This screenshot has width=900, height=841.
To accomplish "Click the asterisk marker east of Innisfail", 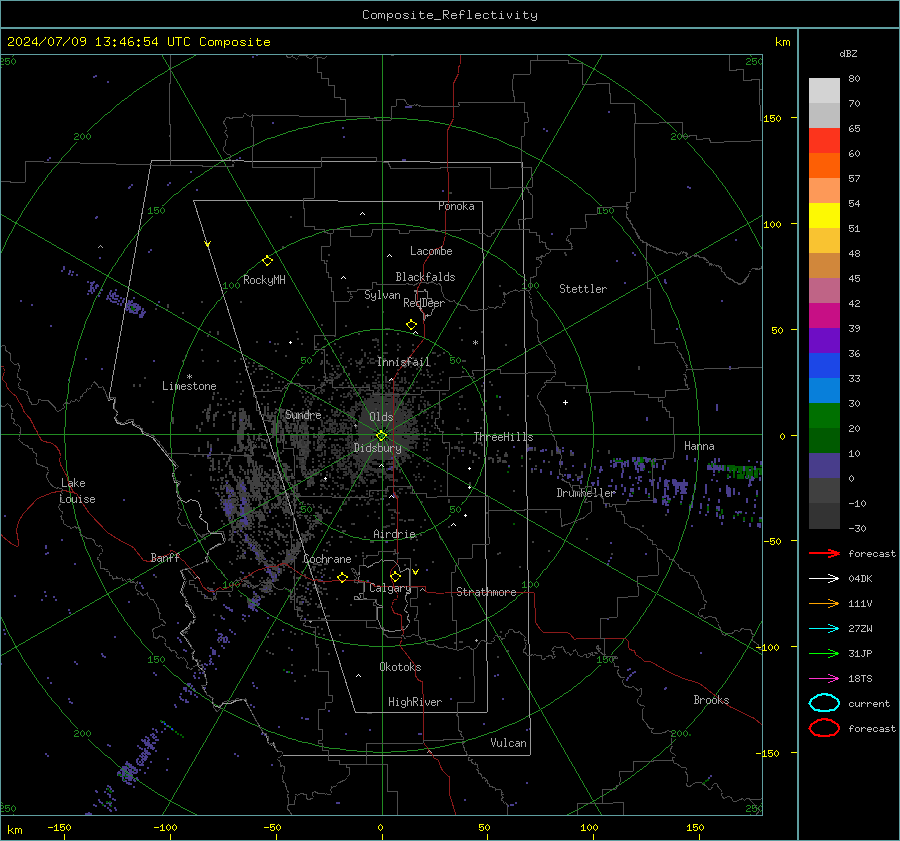I will (x=476, y=343).
